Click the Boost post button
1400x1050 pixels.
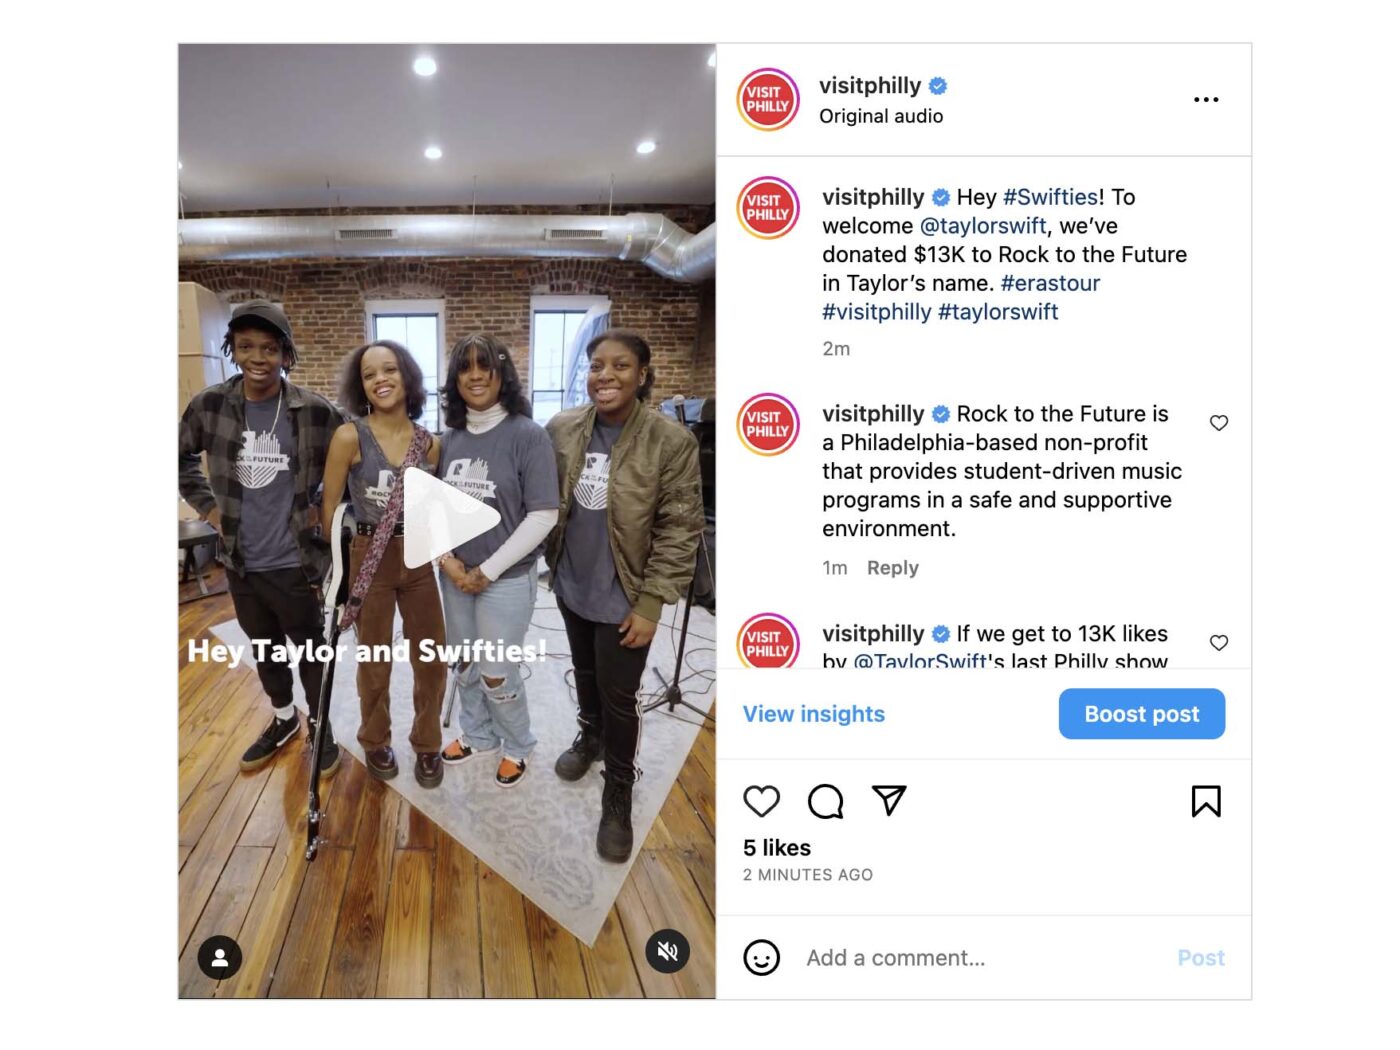pos(1142,714)
